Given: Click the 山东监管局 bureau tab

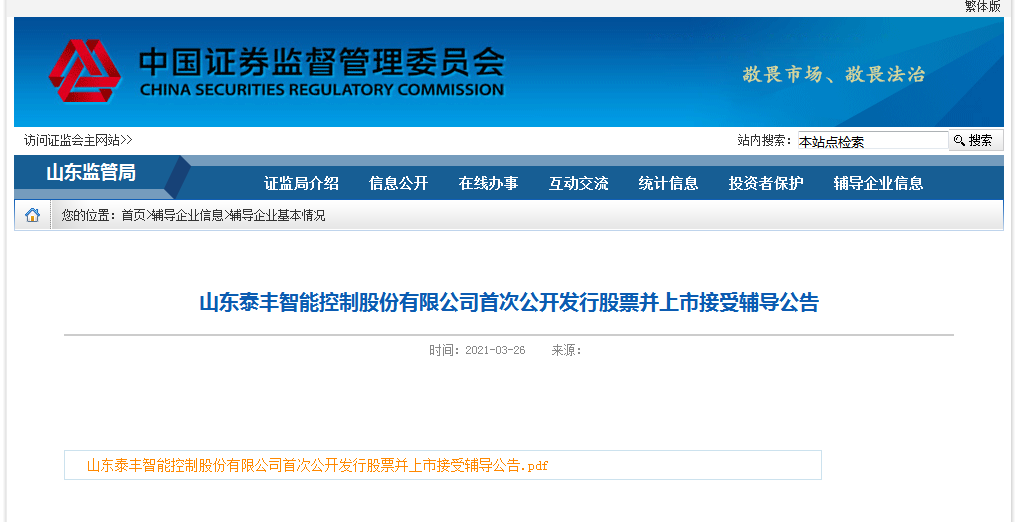Looking at the screenshot, I should pos(91,173).
